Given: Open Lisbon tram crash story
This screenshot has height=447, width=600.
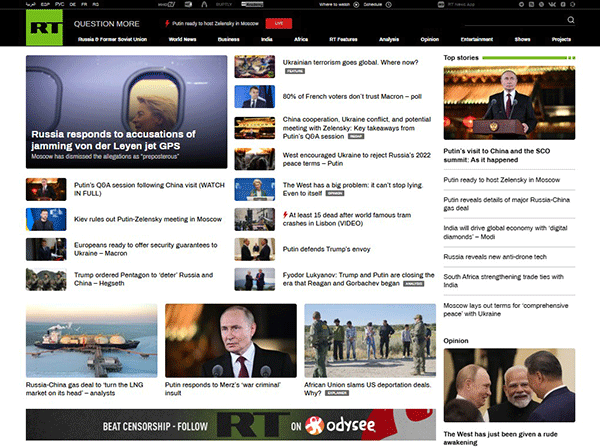Looking at the screenshot, I should click(x=347, y=219).
